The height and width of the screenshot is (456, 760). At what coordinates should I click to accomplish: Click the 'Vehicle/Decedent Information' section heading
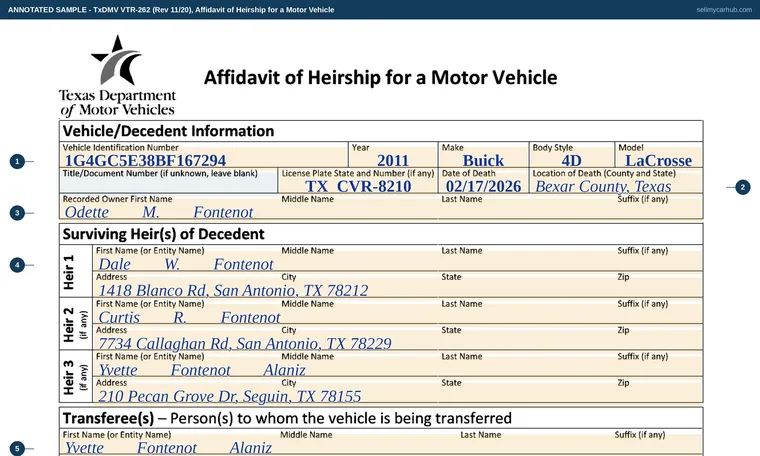[168, 131]
